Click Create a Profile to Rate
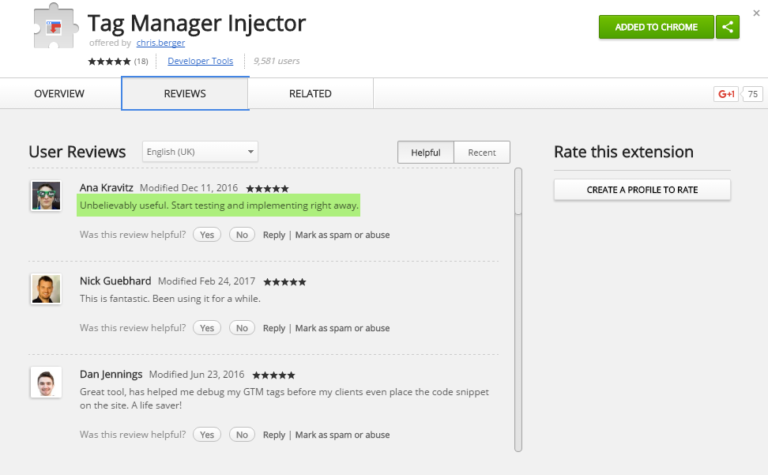 [642, 190]
